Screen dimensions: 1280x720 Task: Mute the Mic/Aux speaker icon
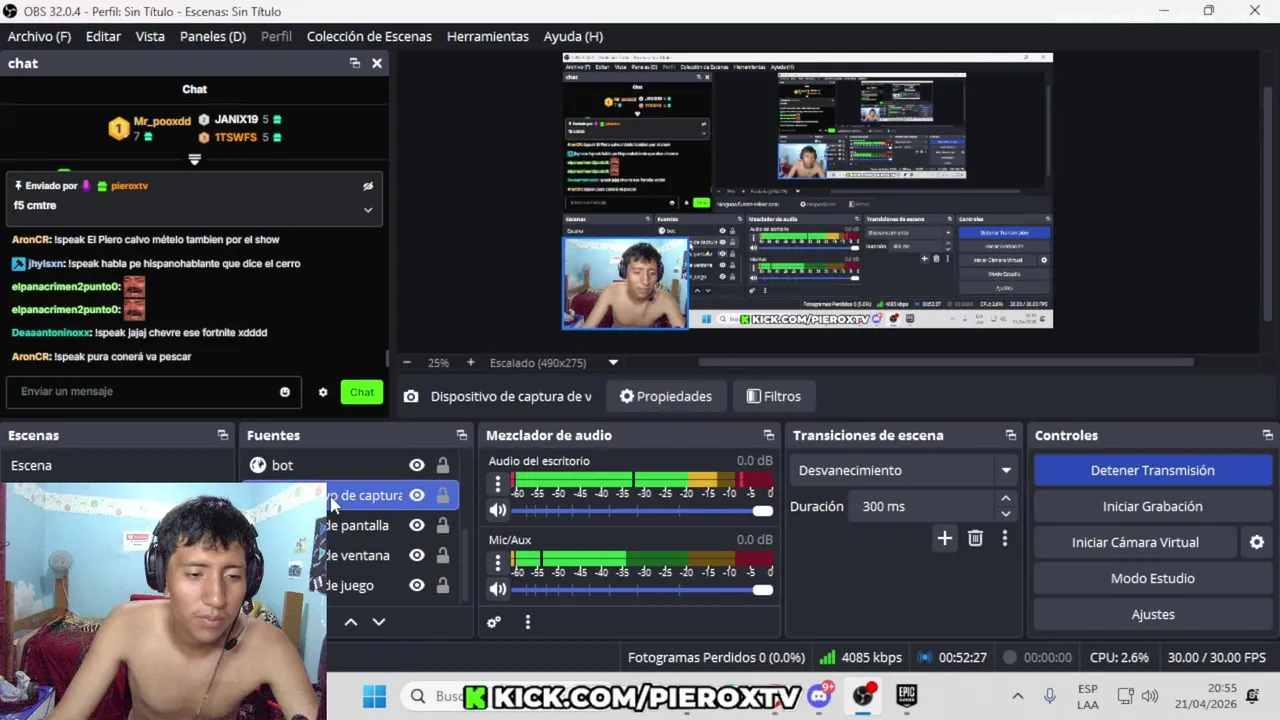point(498,590)
